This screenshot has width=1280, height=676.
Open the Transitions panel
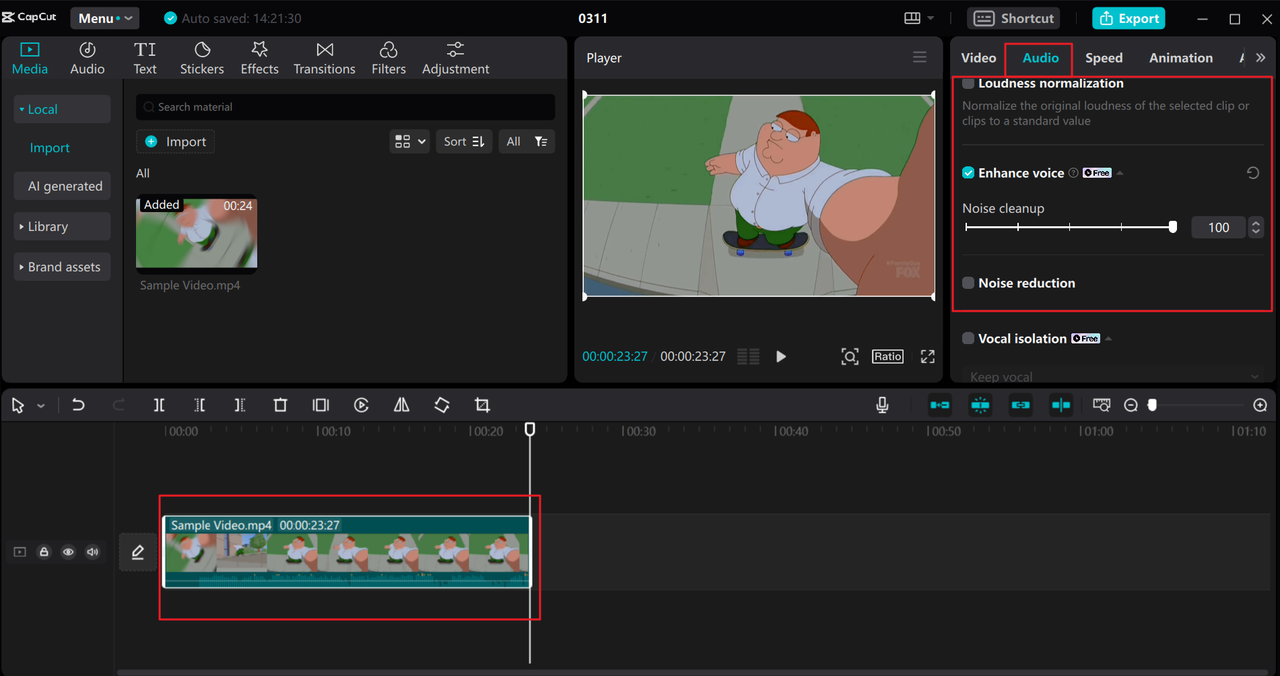tap(324, 58)
